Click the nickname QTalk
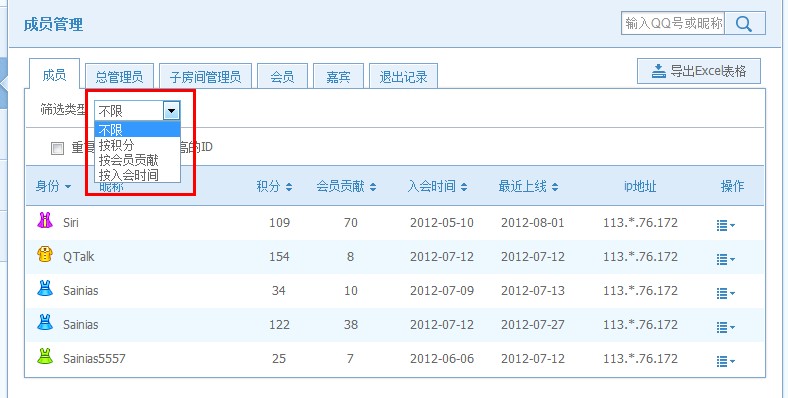The image size is (788, 398). (x=79, y=257)
